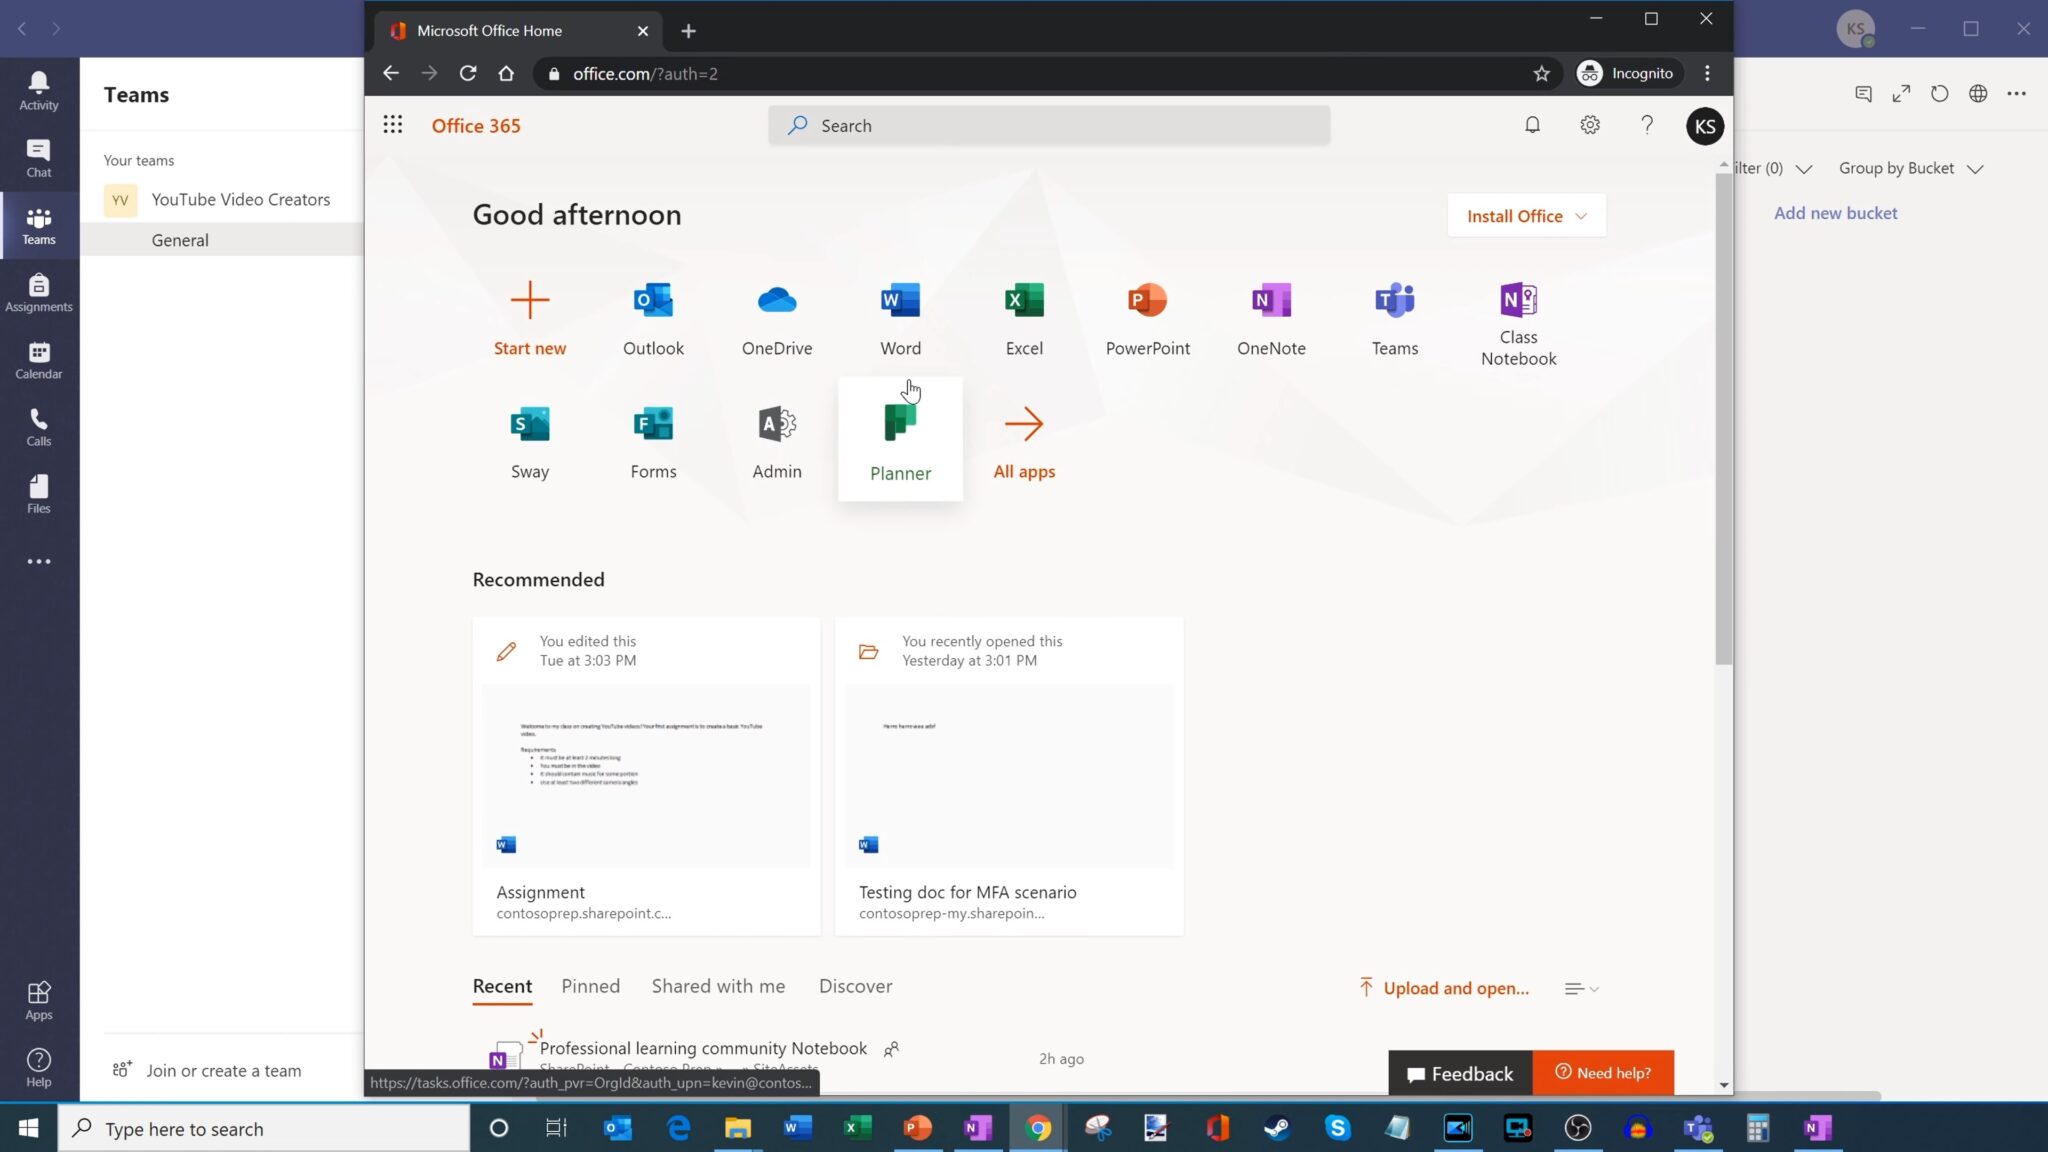Open the Forms app
The height and width of the screenshot is (1152, 2048).
[652, 438]
